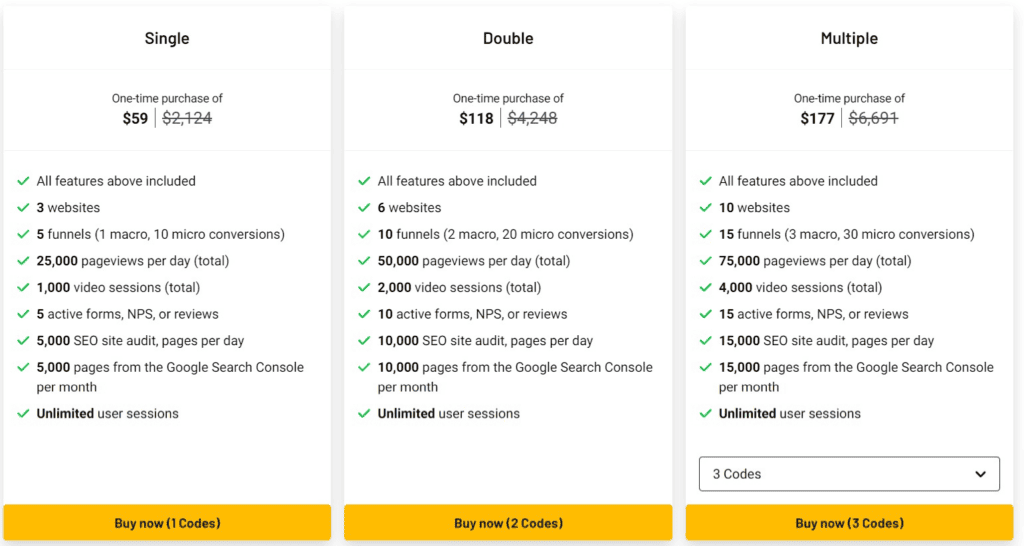Click checkmark next to 2,000 video sessions
Viewport: 1024px width, 546px height.
click(364, 288)
